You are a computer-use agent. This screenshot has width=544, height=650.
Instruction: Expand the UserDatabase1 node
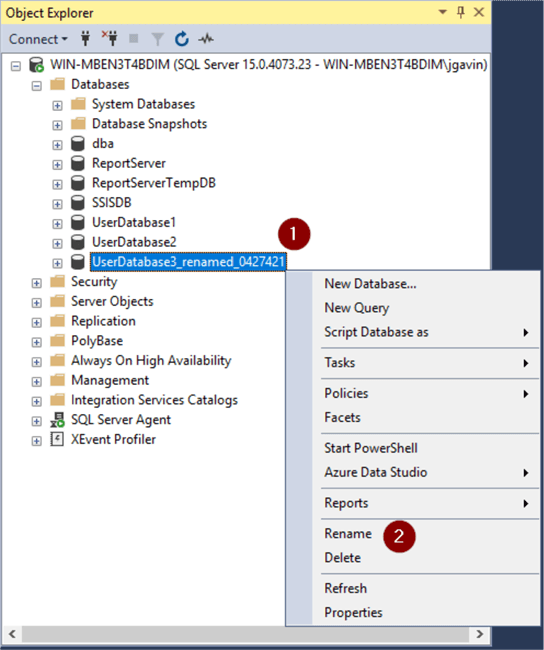point(57,224)
